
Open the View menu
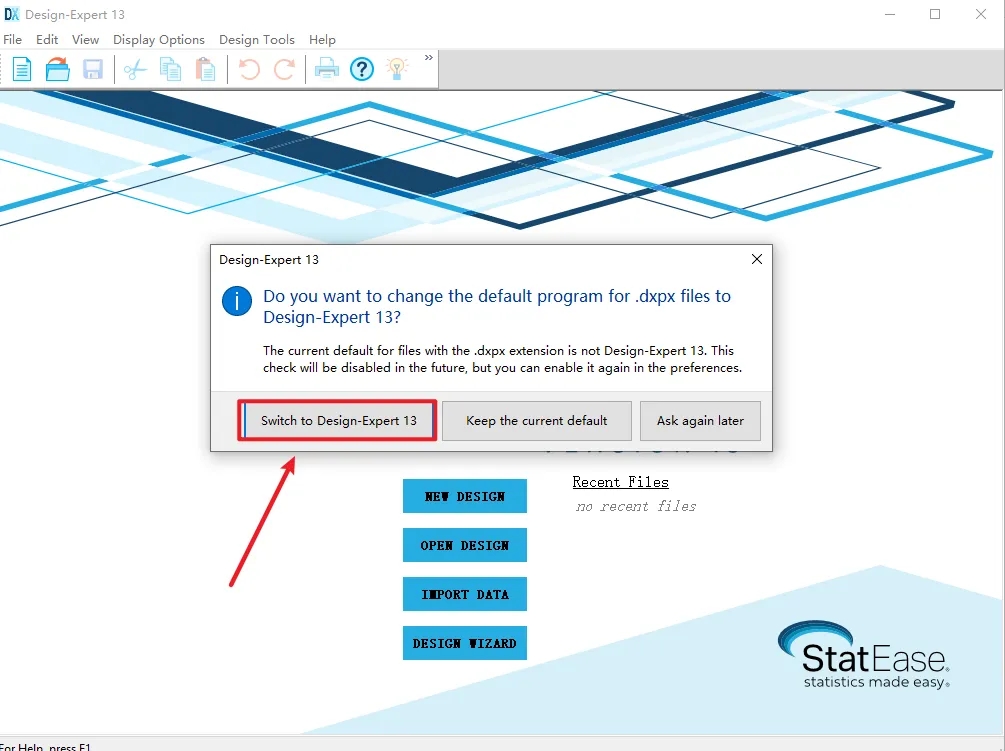click(85, 40)
